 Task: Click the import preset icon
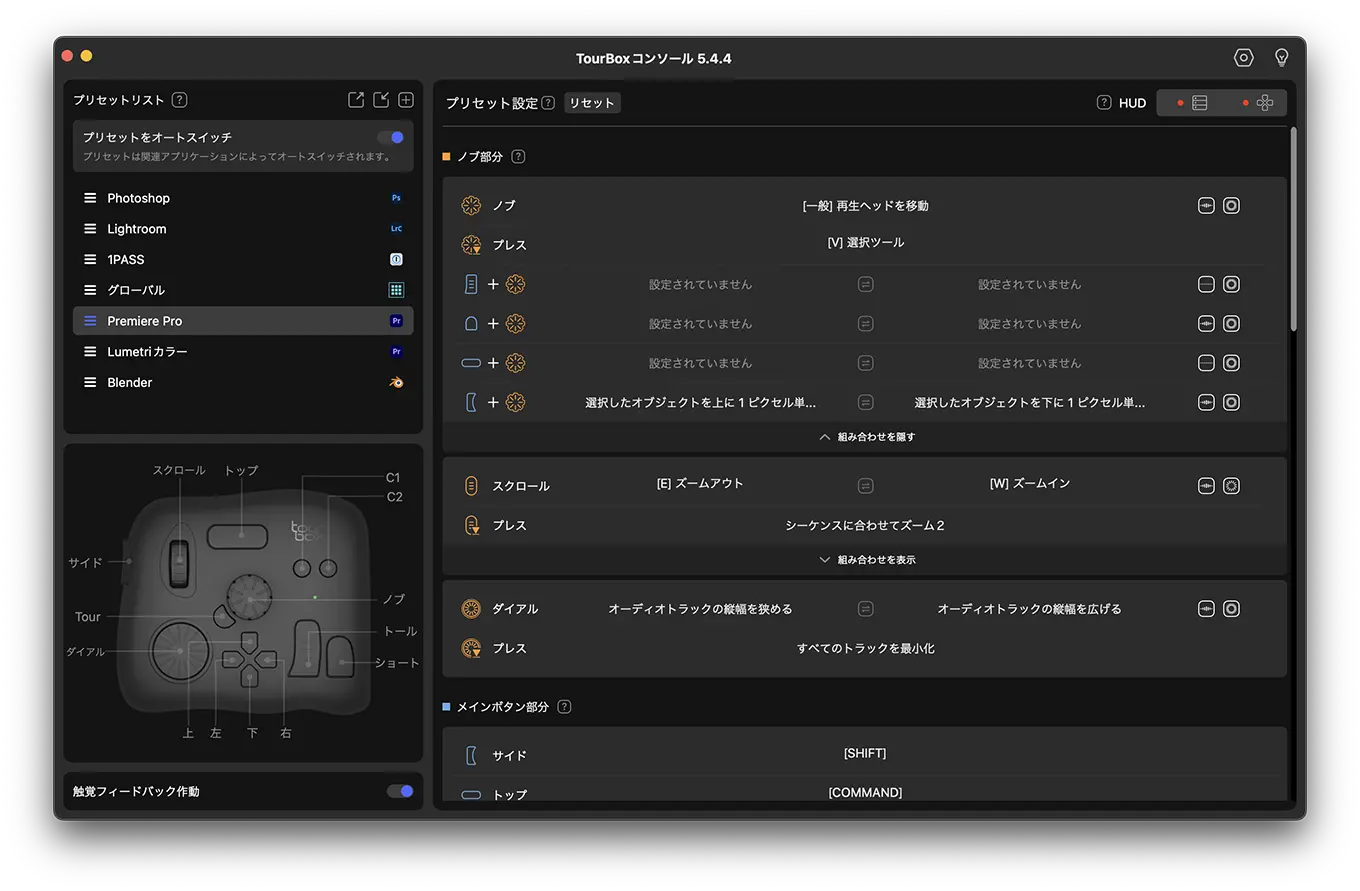[x=381, y=100]
